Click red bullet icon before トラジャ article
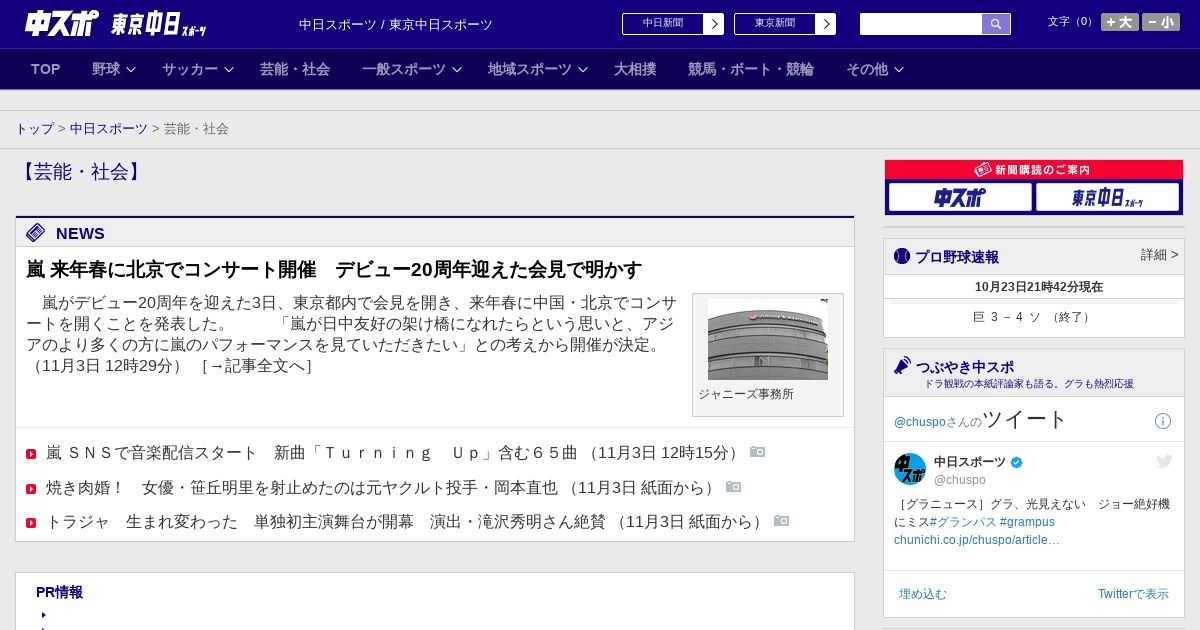Image resolution: width=1200 pixels, height=630 pixels. 31,523
